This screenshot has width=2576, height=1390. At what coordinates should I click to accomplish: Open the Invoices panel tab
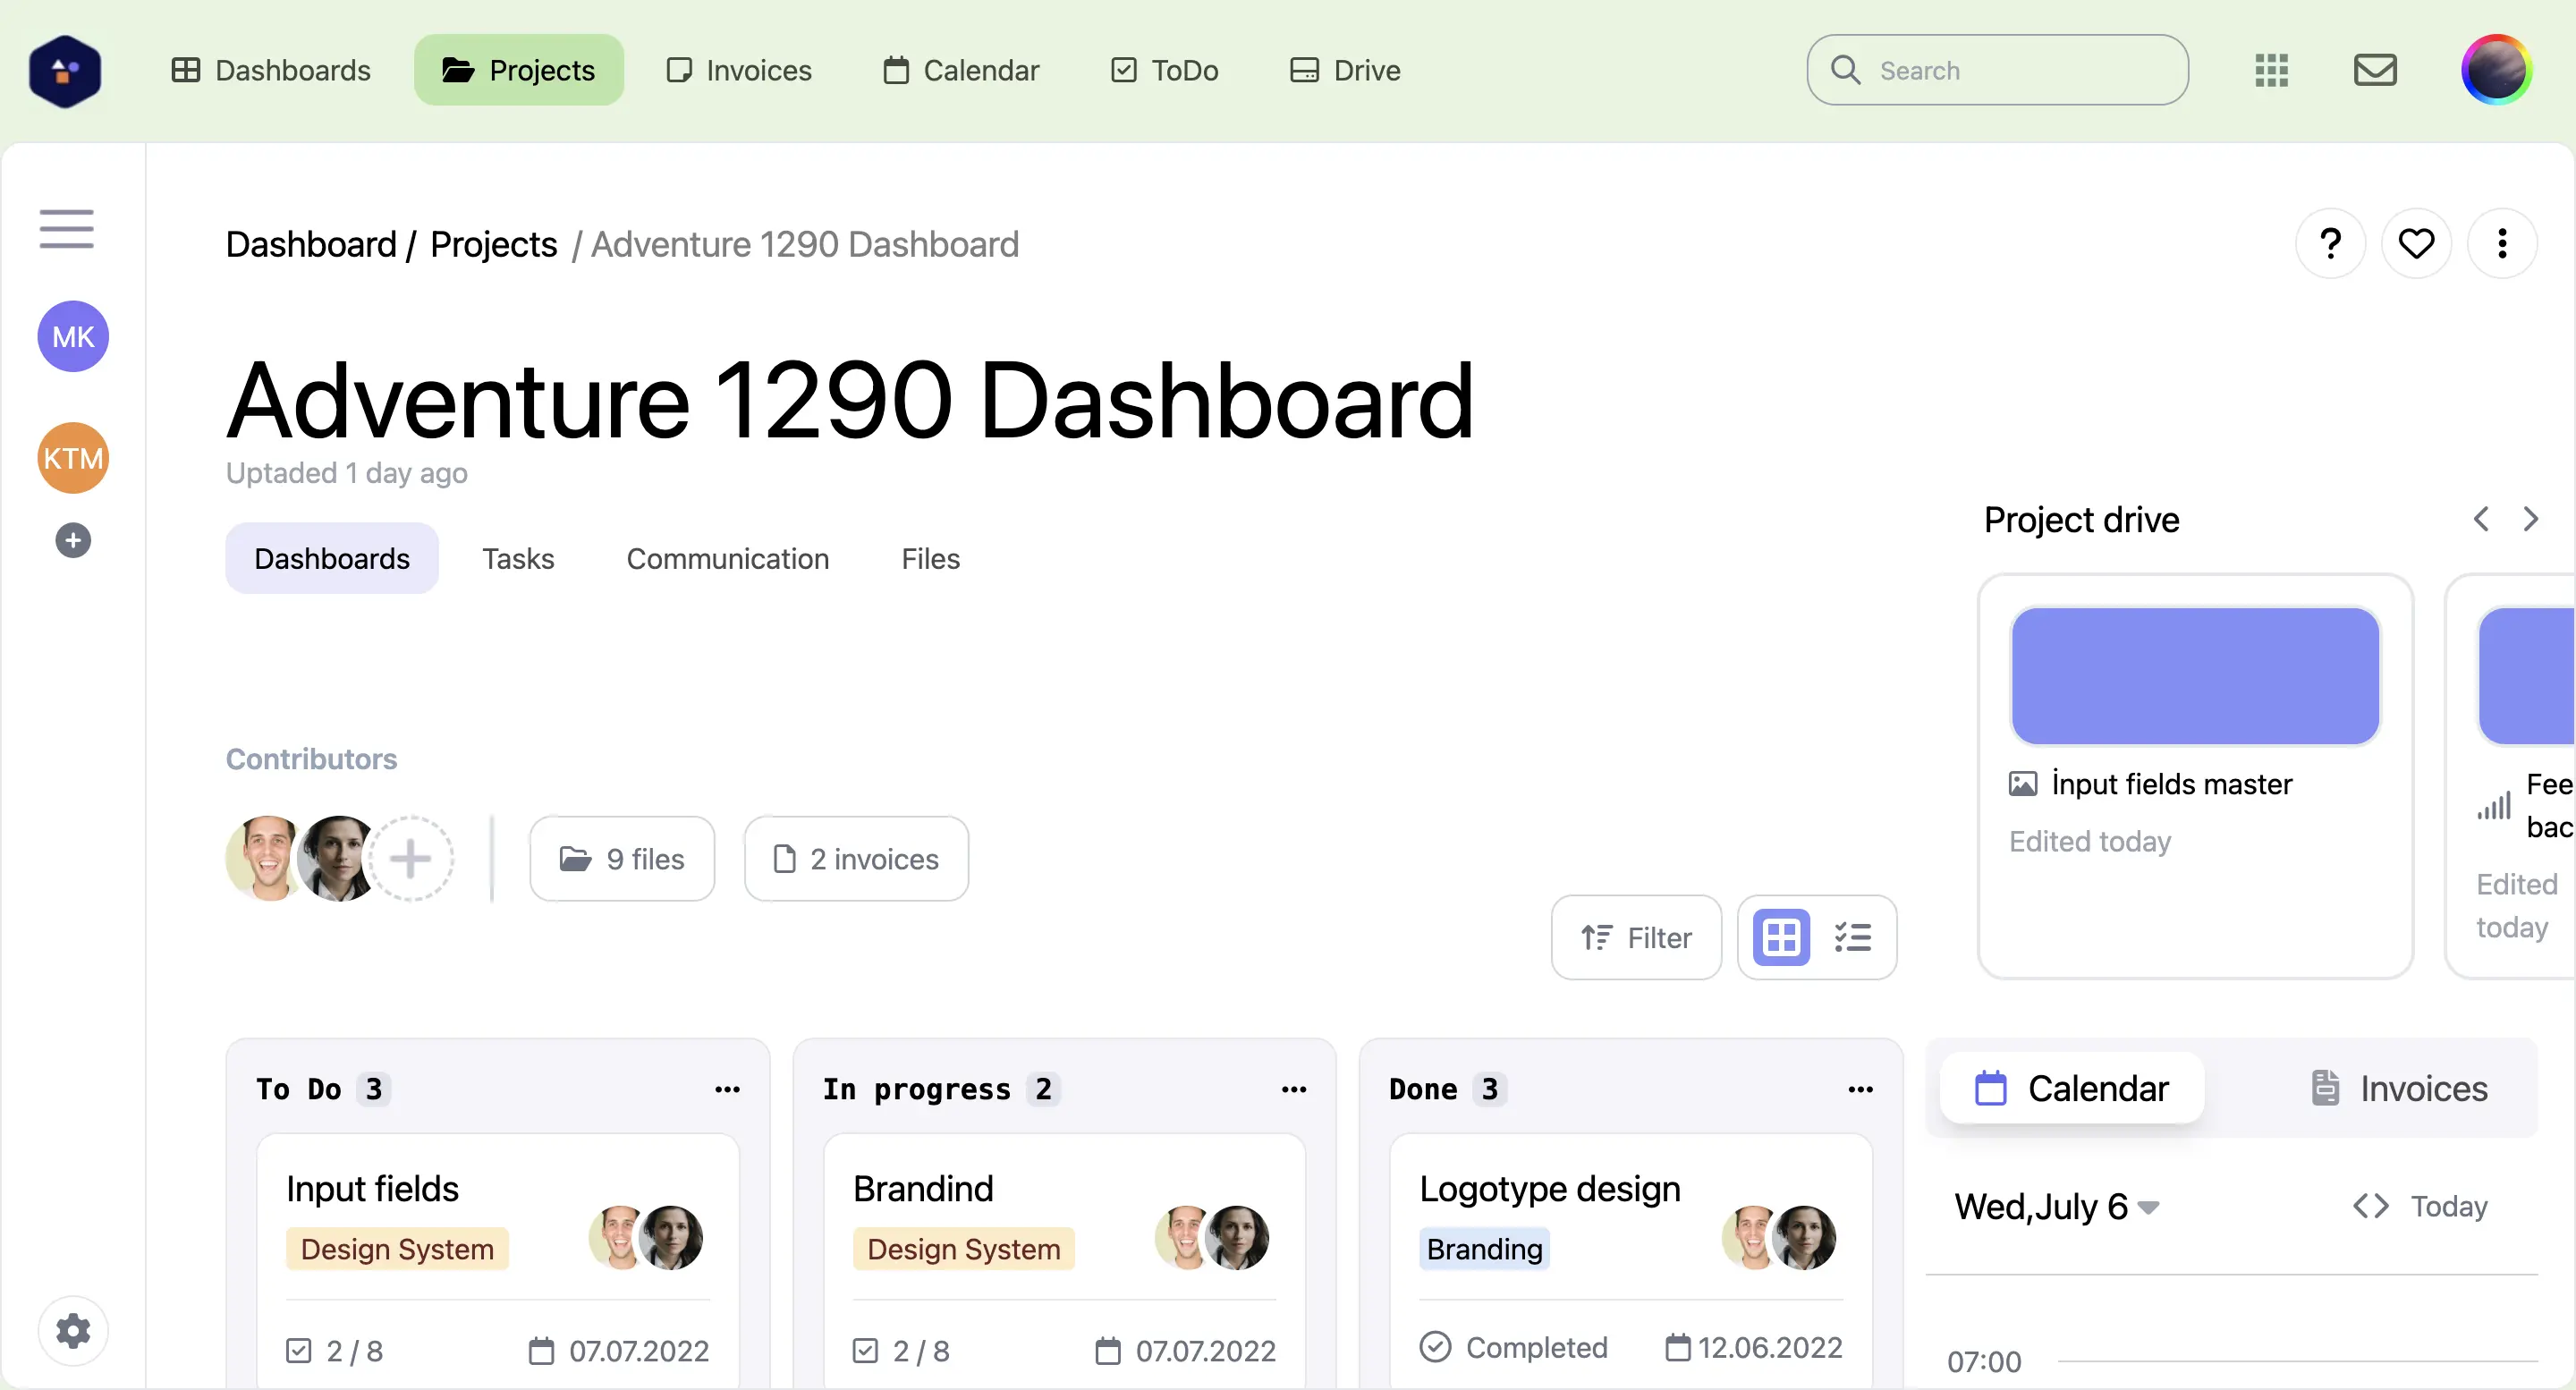(x=2398, y=1087)
